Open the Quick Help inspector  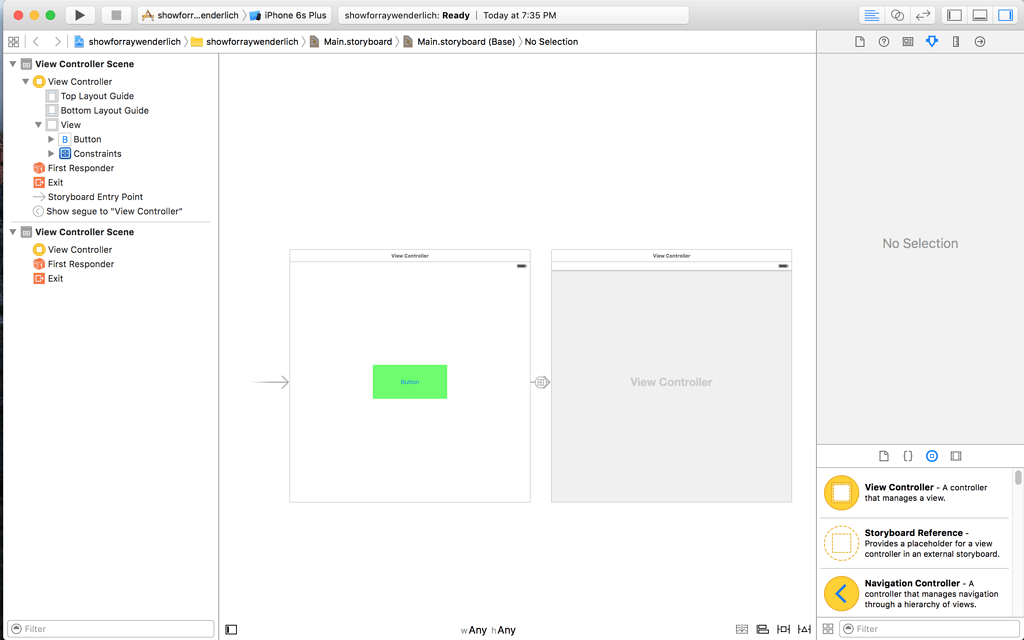pos(883,41)
